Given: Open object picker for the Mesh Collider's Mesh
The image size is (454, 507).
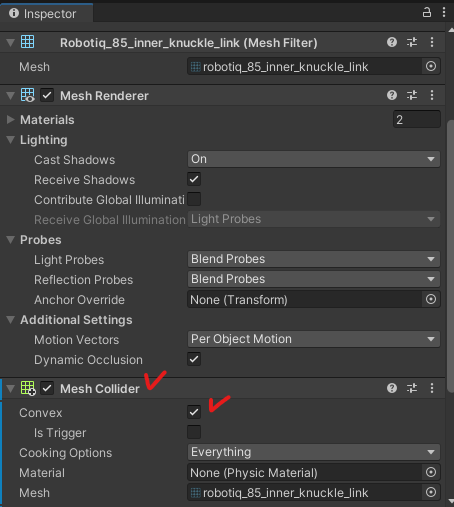Looking at the screenshot, I should pos(431,492).
